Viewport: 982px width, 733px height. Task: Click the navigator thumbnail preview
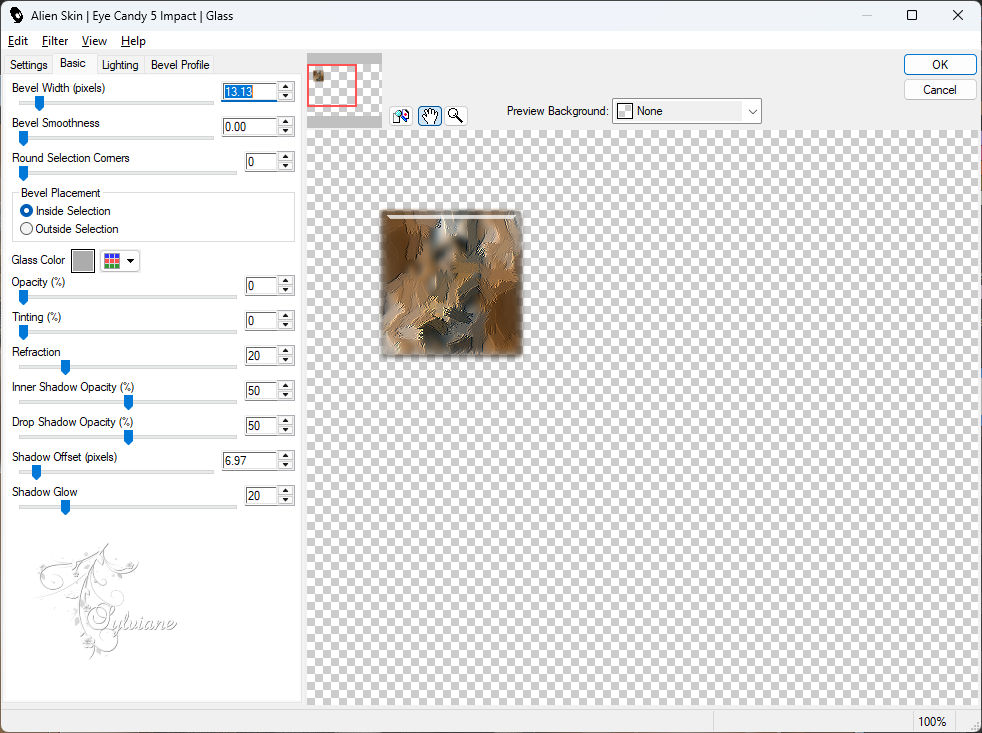[344, 90]
